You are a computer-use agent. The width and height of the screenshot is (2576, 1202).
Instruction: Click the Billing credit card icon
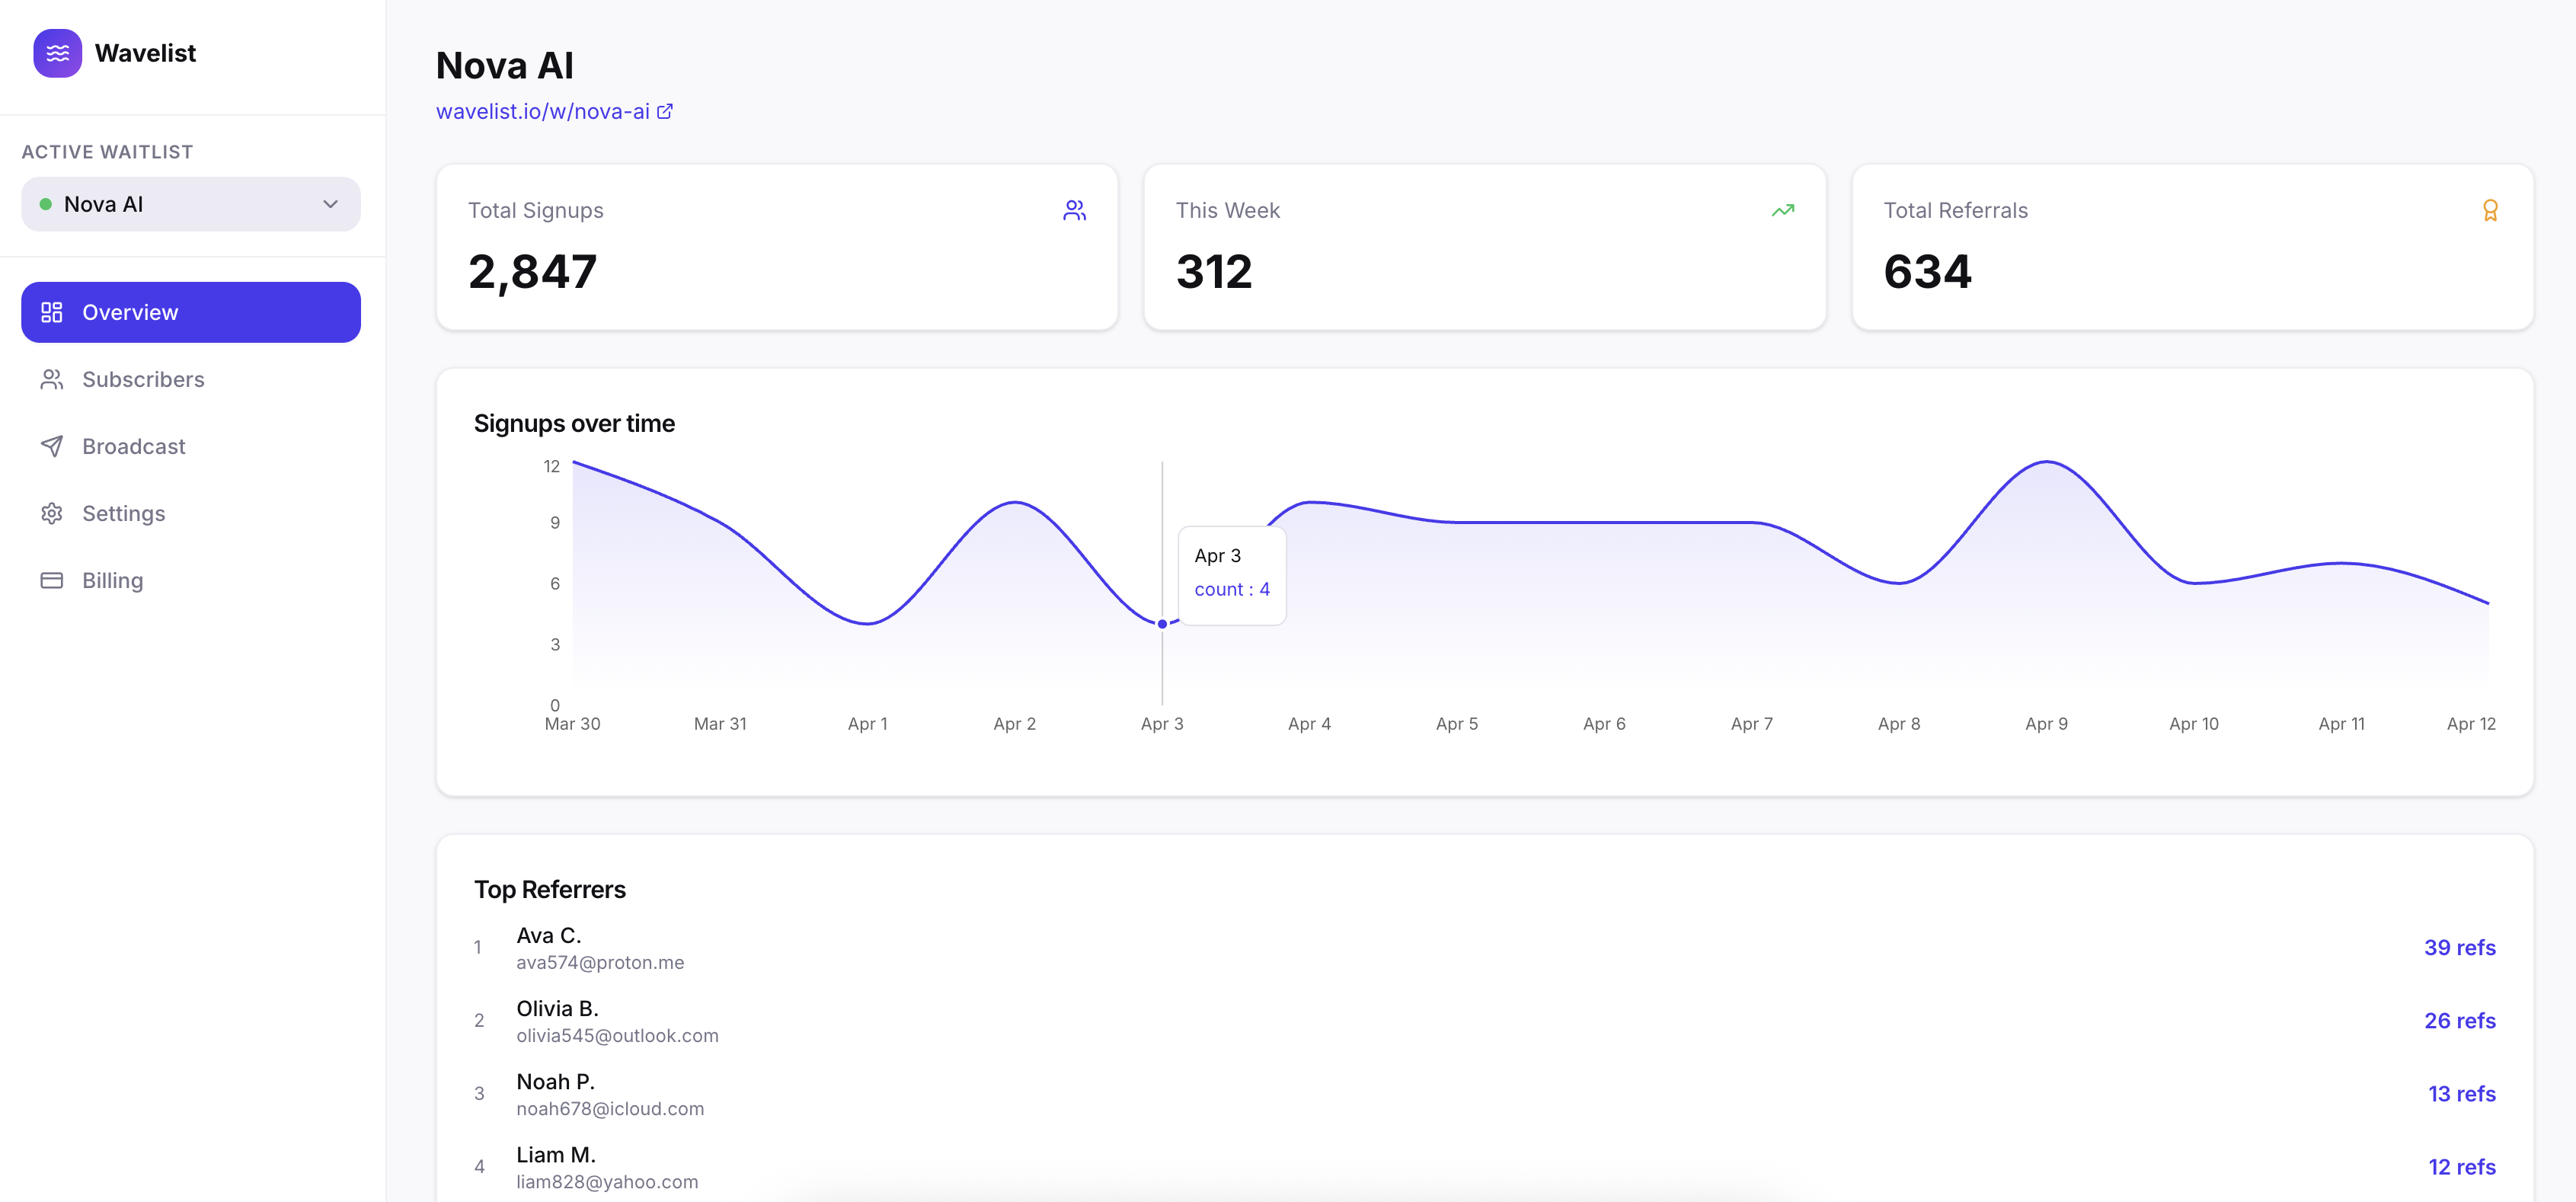(x=51, y=580)
